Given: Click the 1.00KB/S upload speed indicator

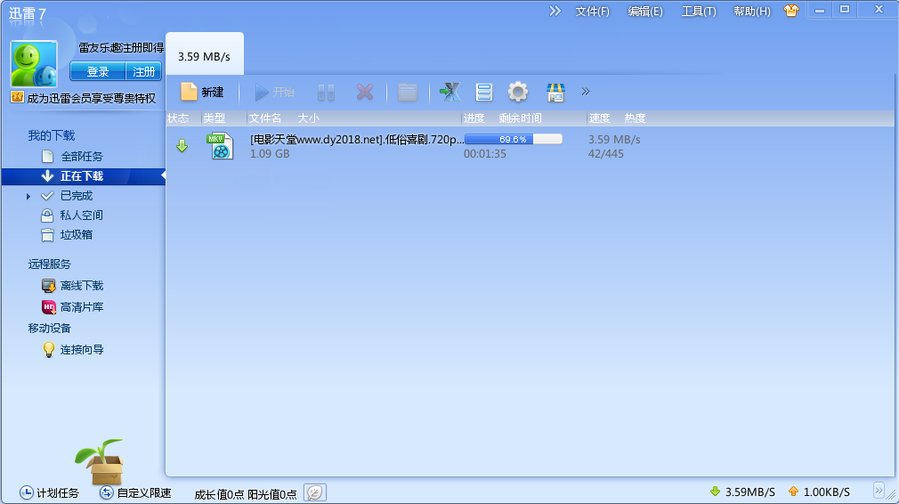Looking at the screenshot, I should click(819, 491).
